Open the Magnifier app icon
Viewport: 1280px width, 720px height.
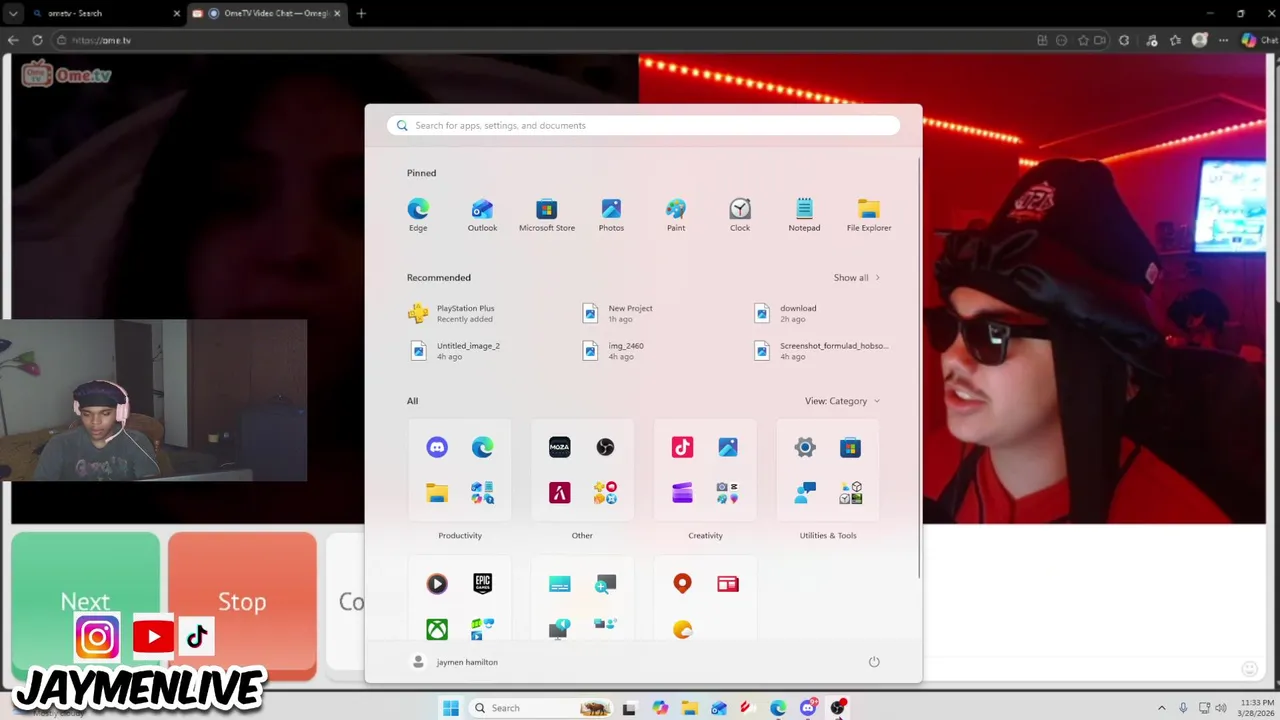click(x=605, y=583)
